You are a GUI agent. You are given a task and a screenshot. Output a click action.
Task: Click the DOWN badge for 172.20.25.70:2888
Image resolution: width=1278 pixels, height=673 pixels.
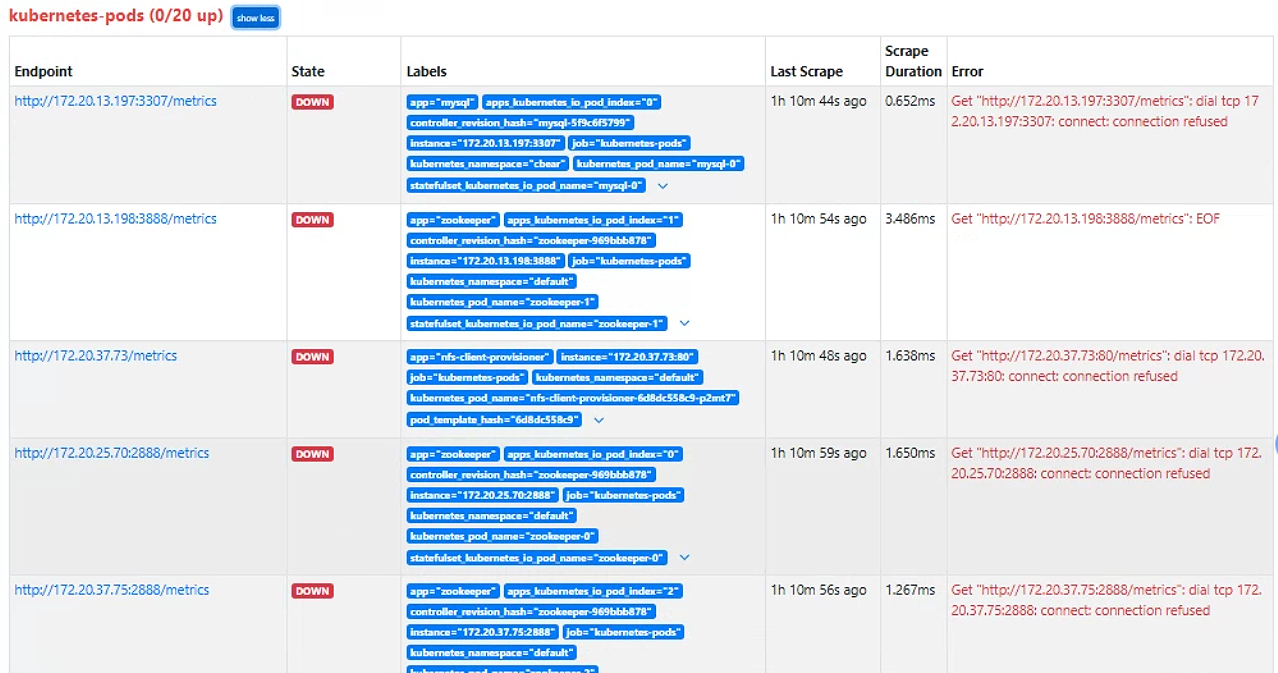312,454
